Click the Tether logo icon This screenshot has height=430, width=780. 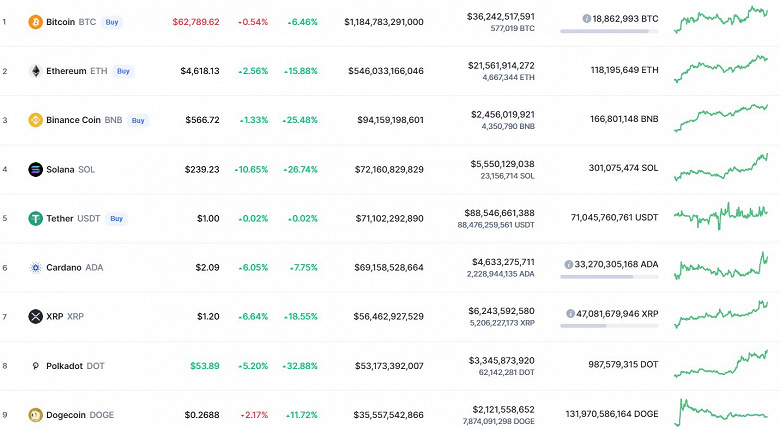[x=36, y=218]
